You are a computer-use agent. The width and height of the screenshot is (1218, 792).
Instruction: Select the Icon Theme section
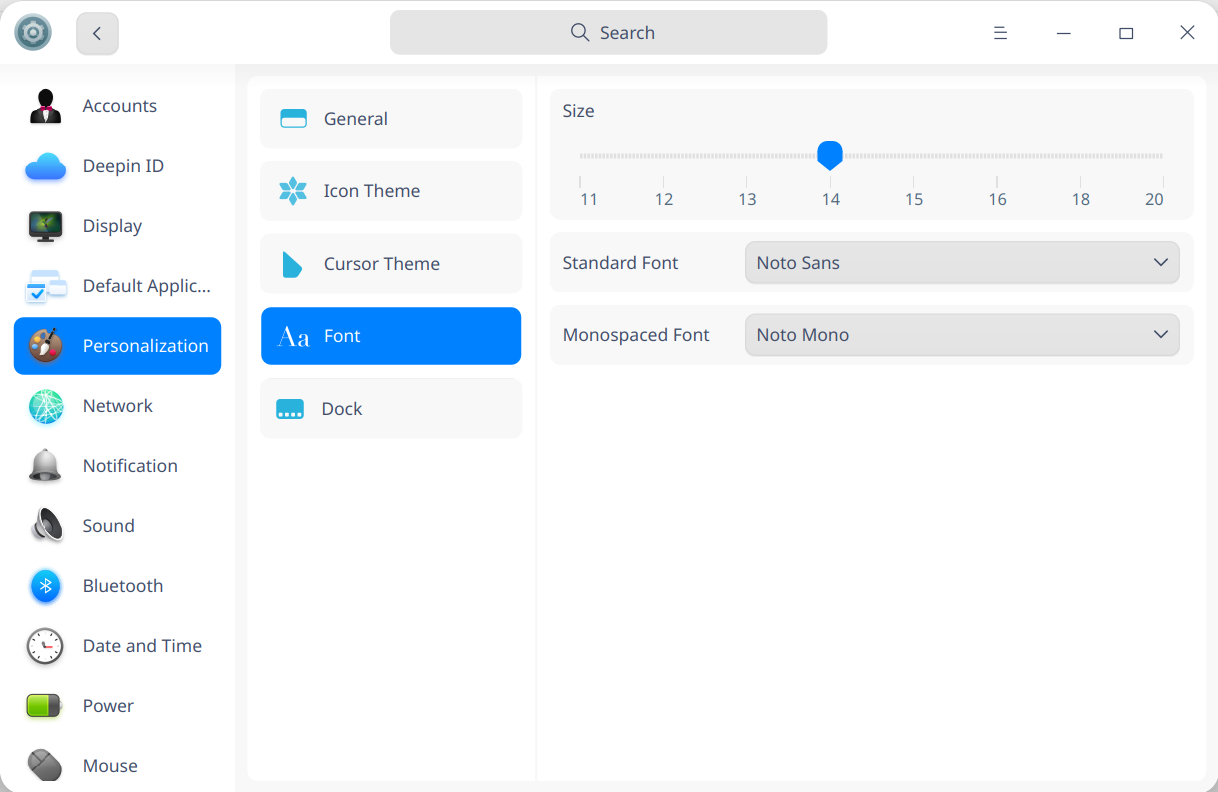pyautogui.click(x=391, y=191)
